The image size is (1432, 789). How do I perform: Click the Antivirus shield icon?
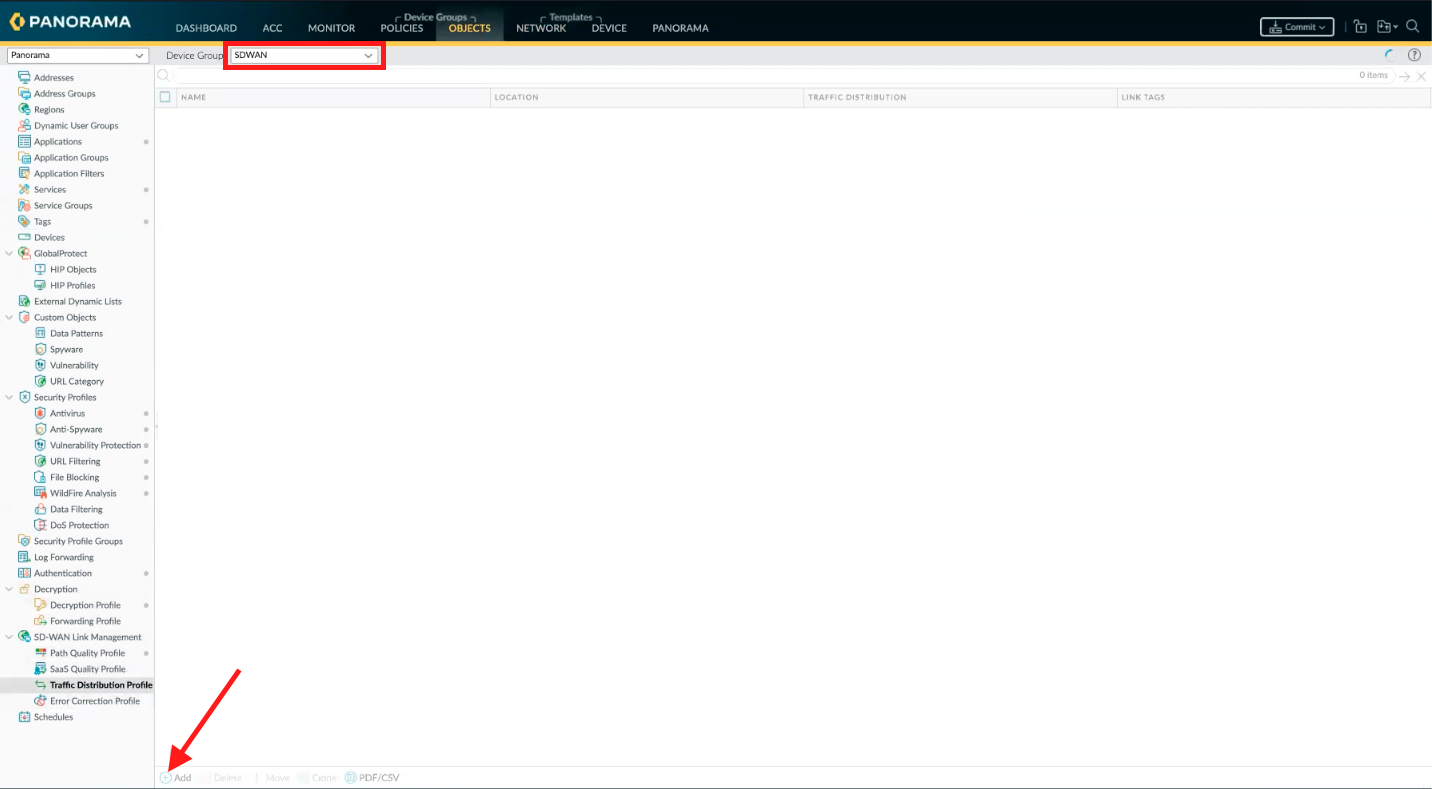(x=41, y=413)
